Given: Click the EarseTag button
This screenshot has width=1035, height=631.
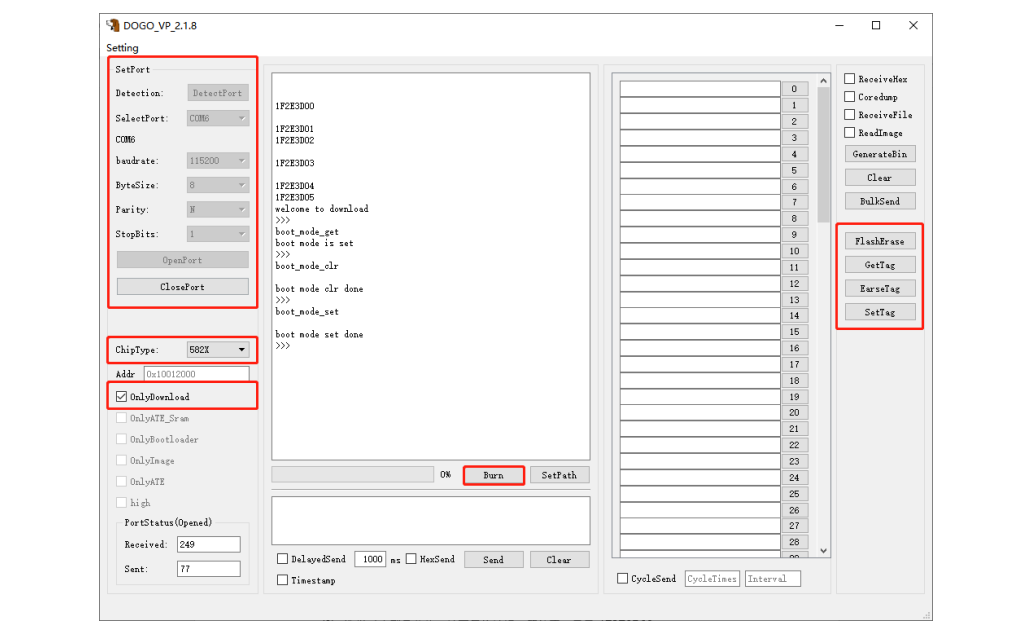Looking at the screenshot, I should pos(880,288).
